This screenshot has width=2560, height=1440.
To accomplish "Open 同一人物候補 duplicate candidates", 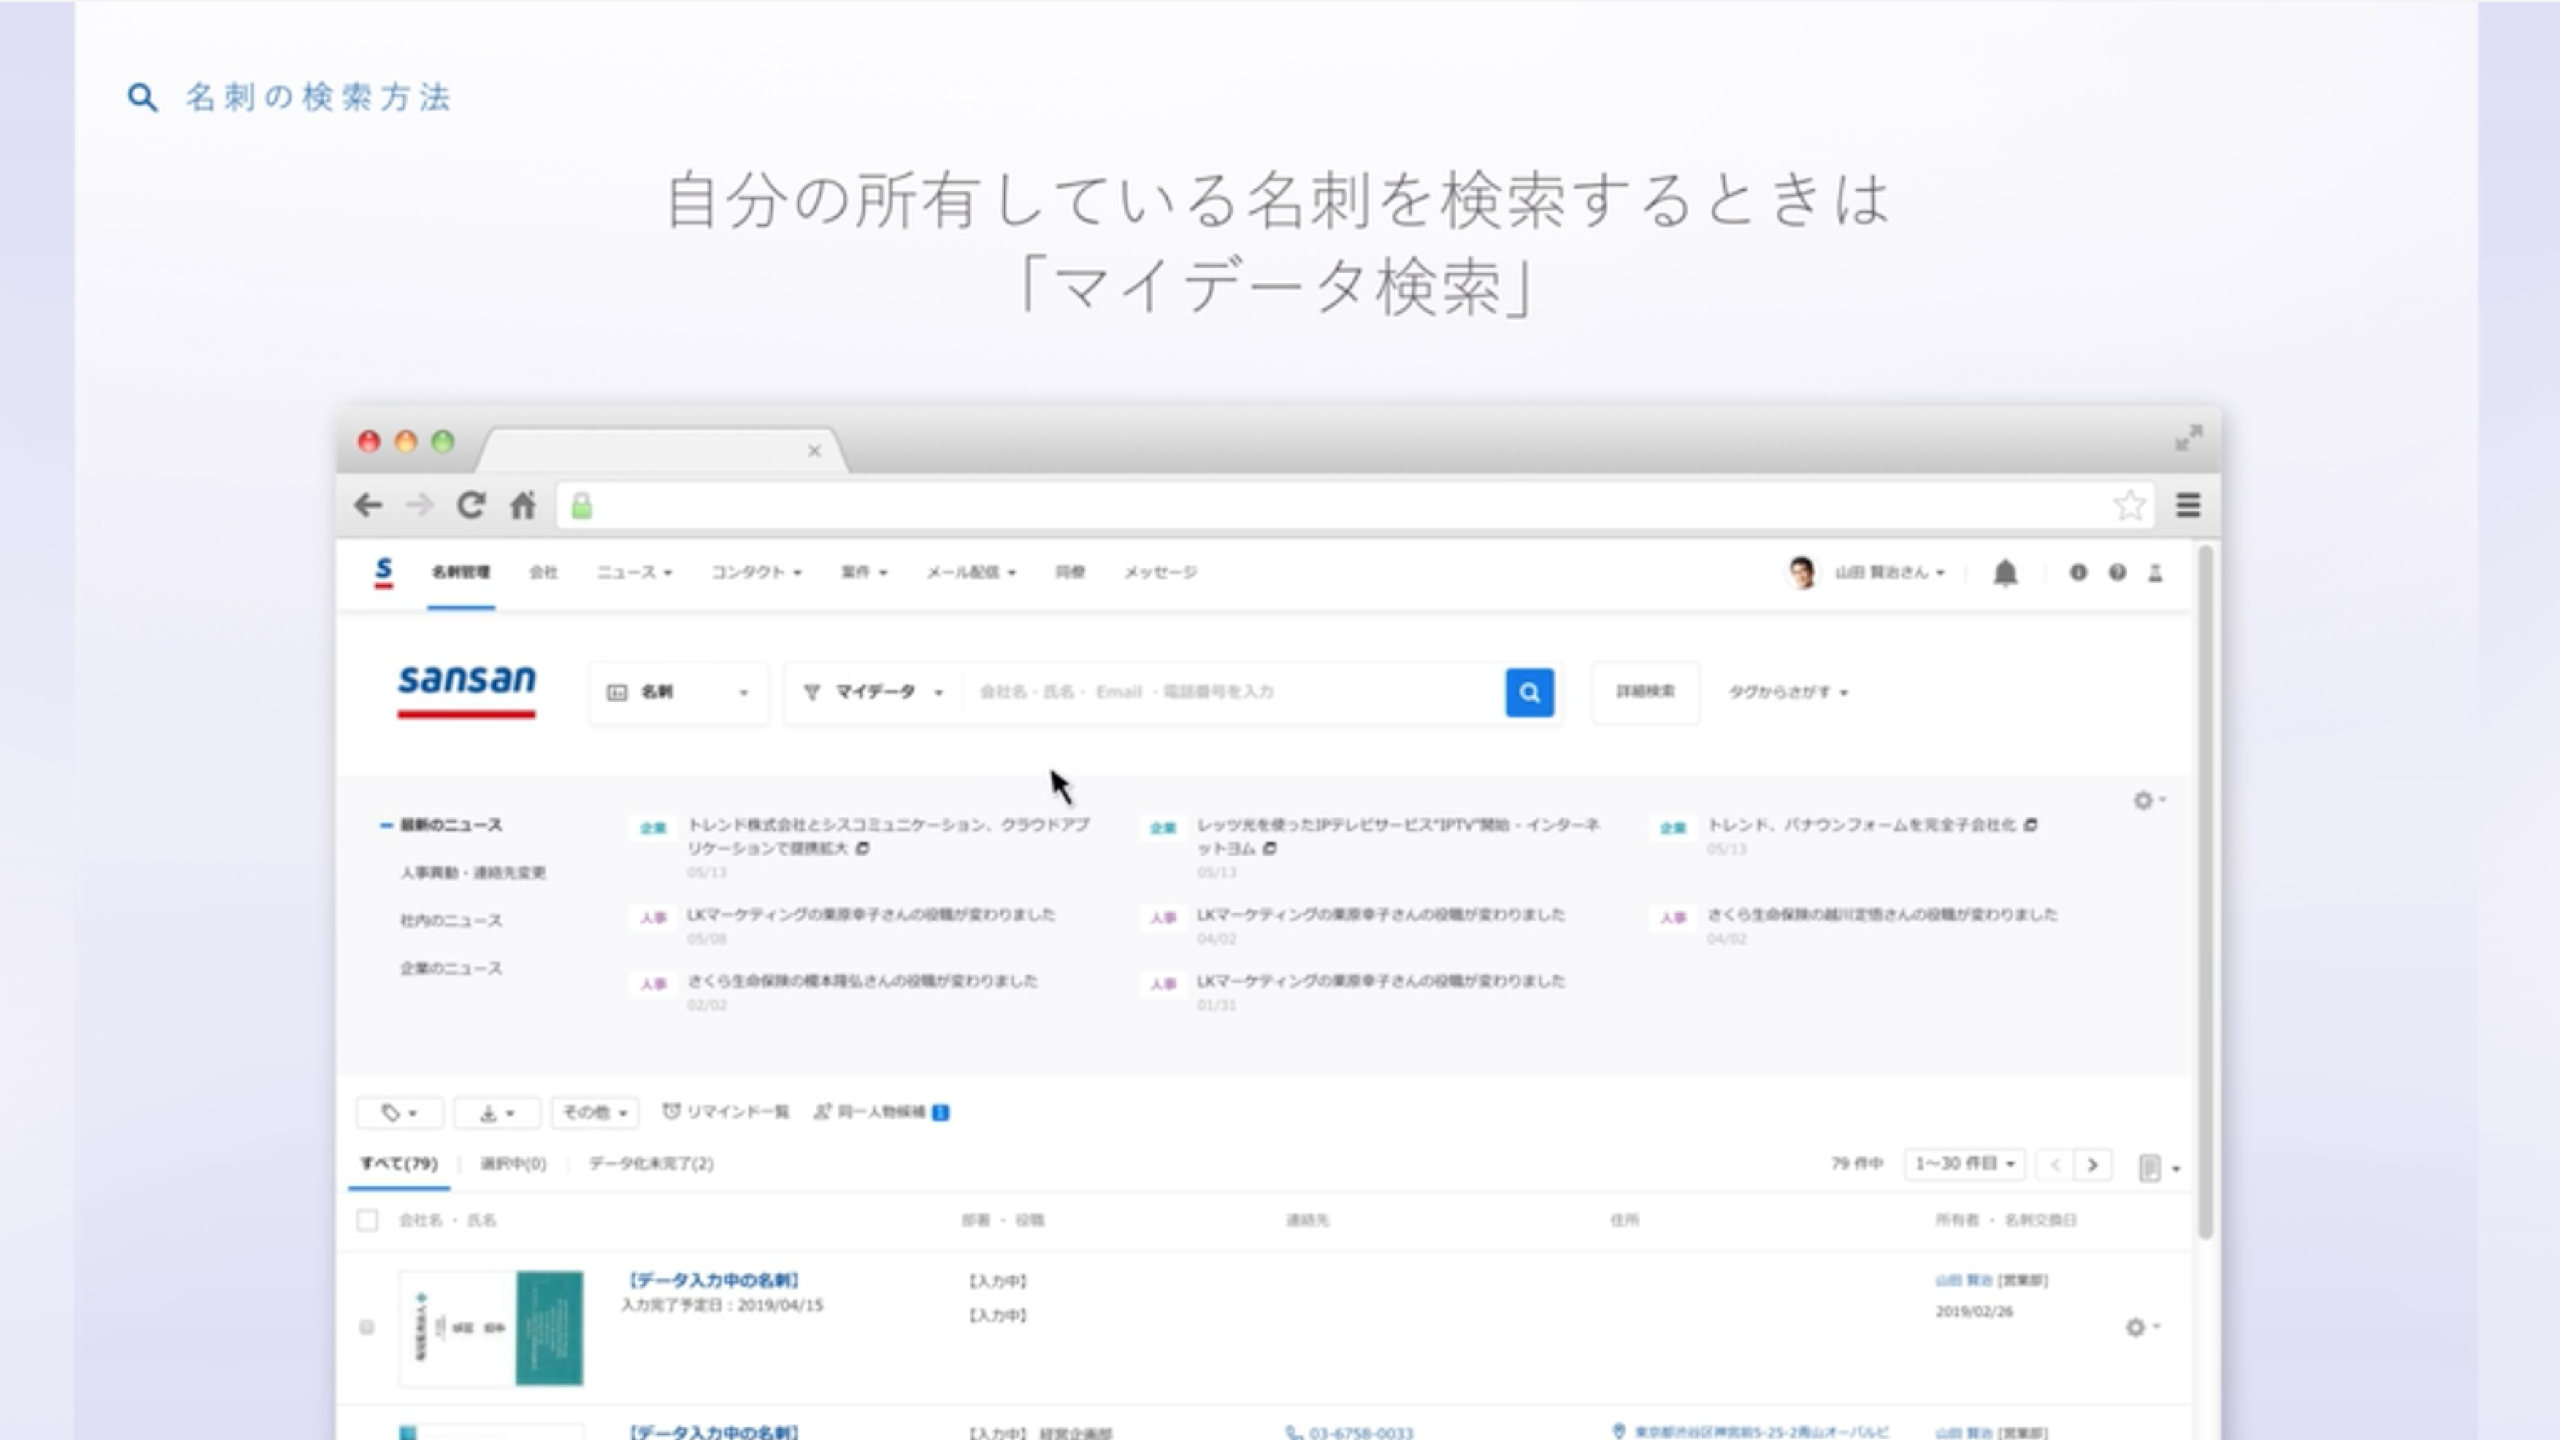I will (881, 1112).
